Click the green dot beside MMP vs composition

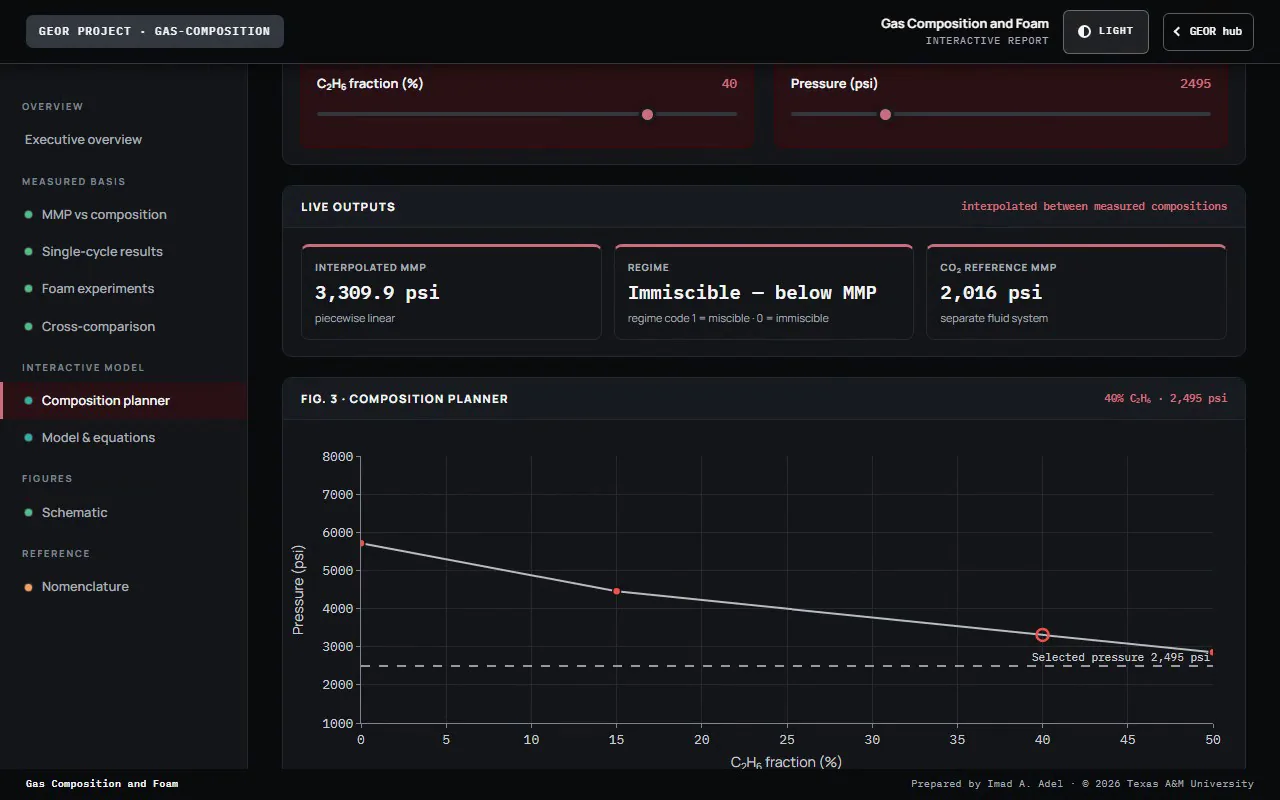29,214
